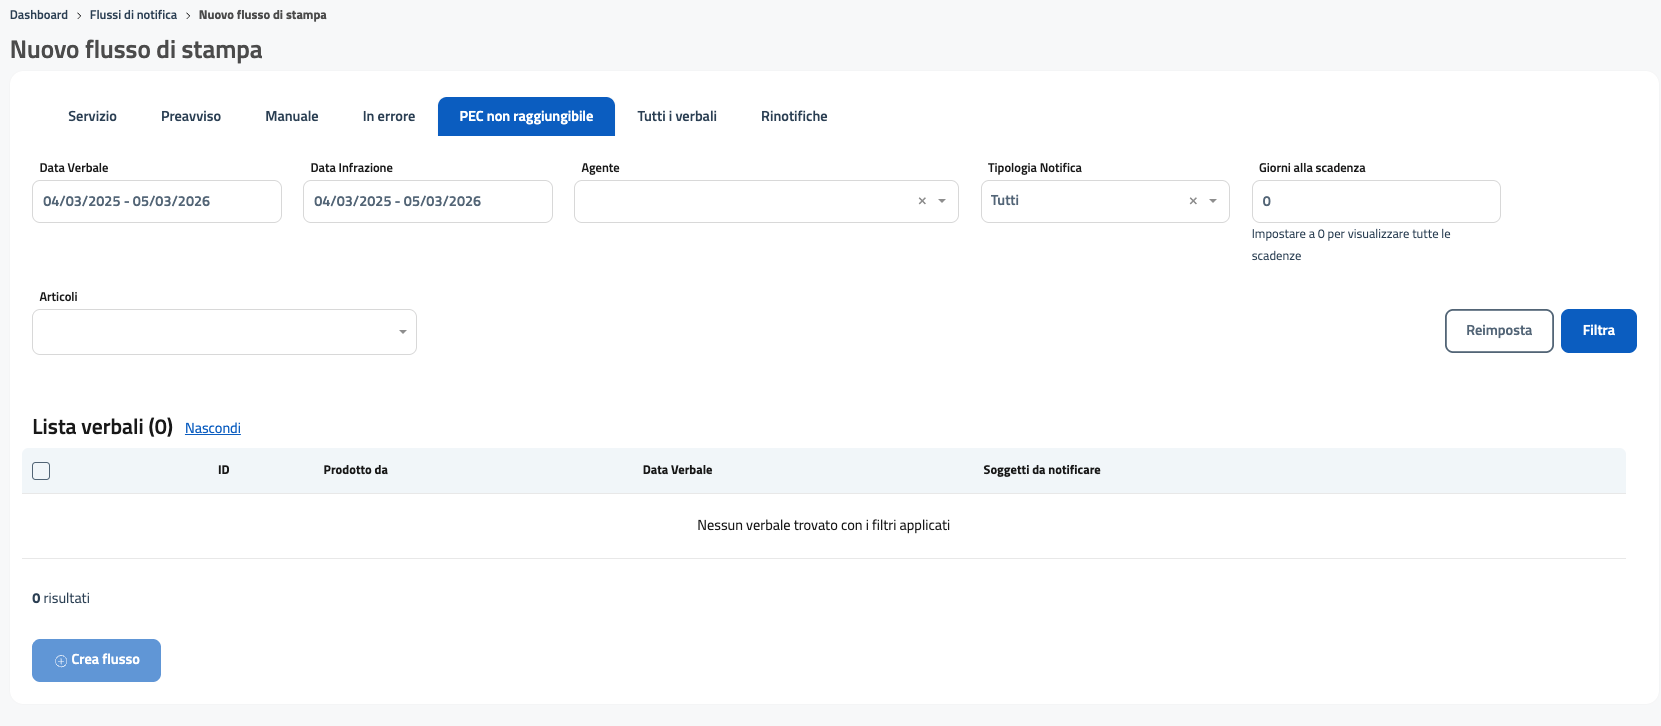
Task: Open the Preavviso tab
Action: coord(191,116)
